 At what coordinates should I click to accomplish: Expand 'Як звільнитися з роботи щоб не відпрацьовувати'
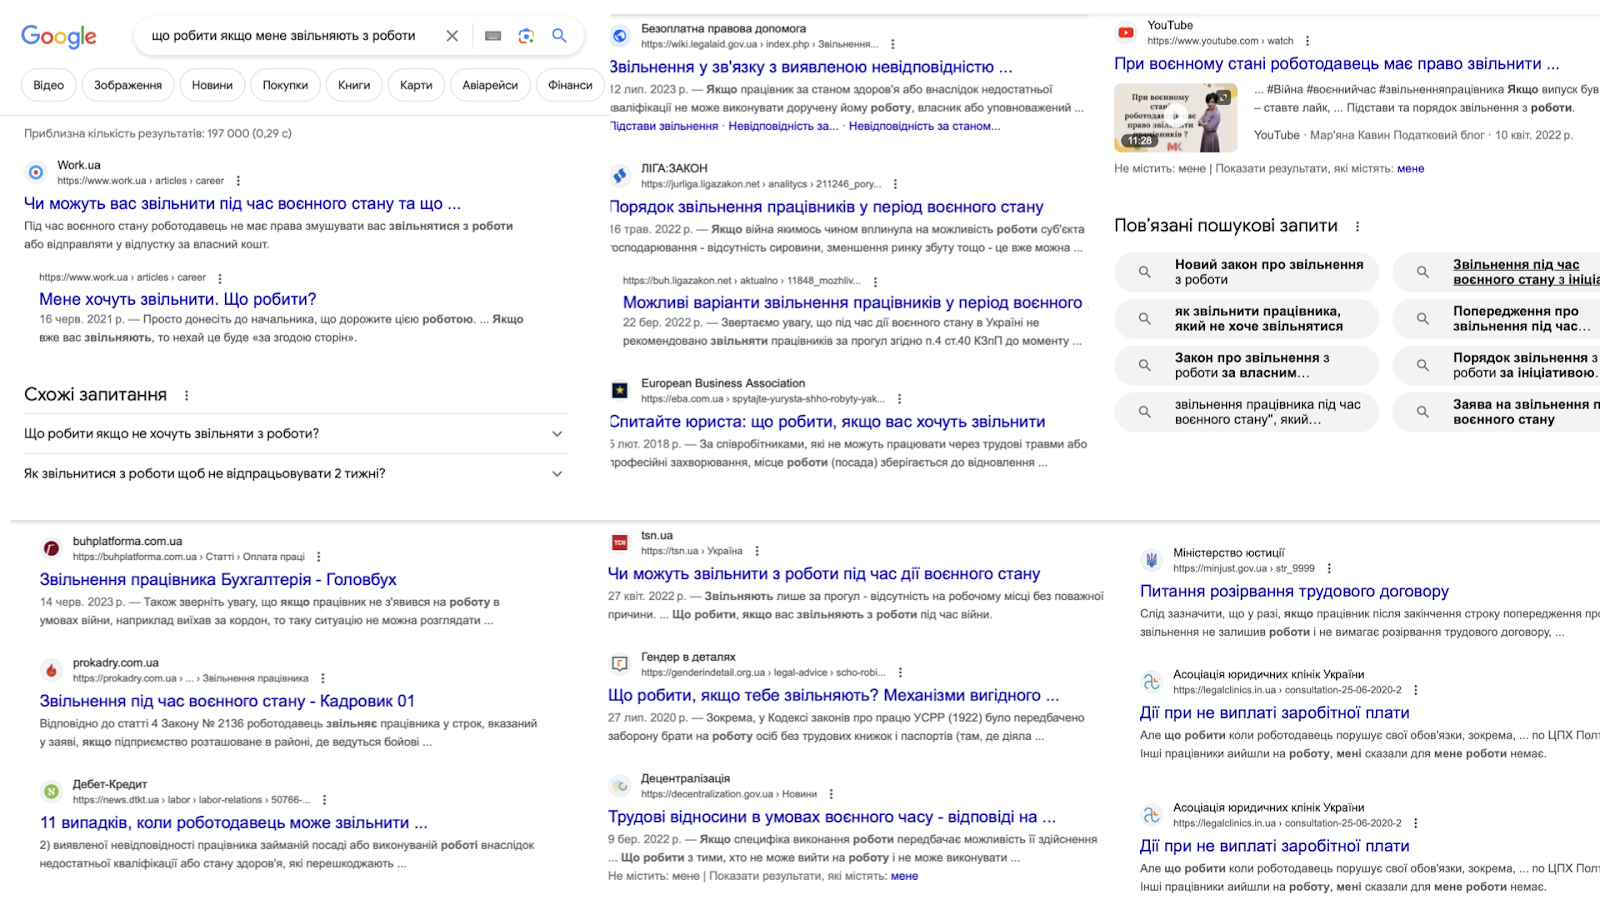point(294,474)
